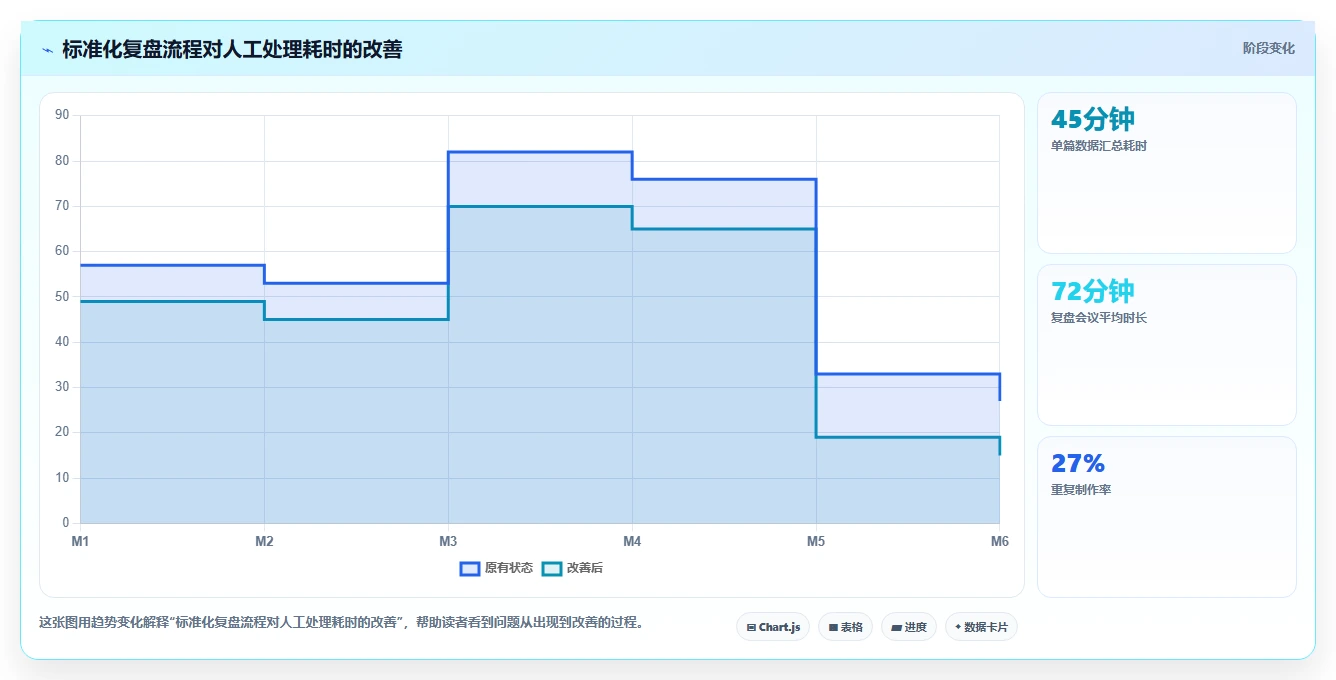Click the 进度 chip icon

coord(896,628)
